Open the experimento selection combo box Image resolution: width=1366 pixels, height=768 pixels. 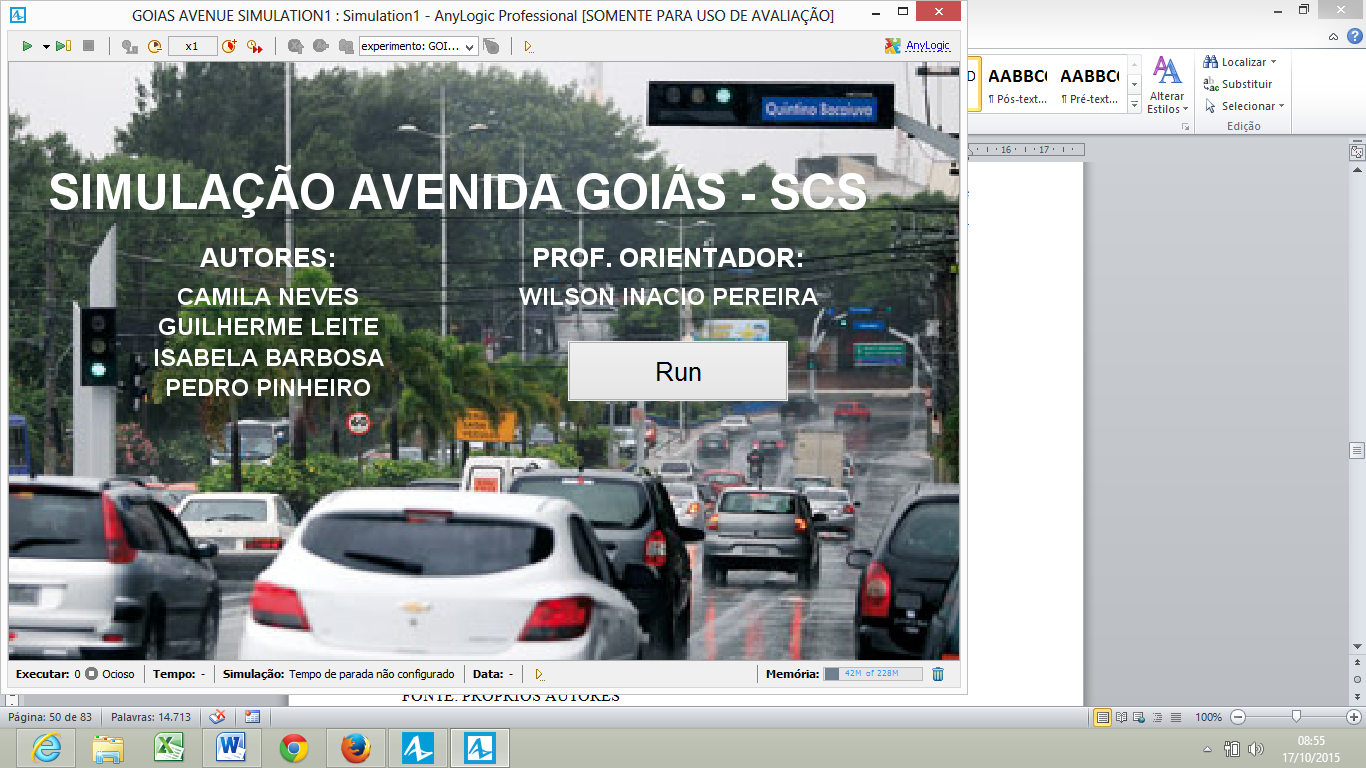[x=418, y=46]
